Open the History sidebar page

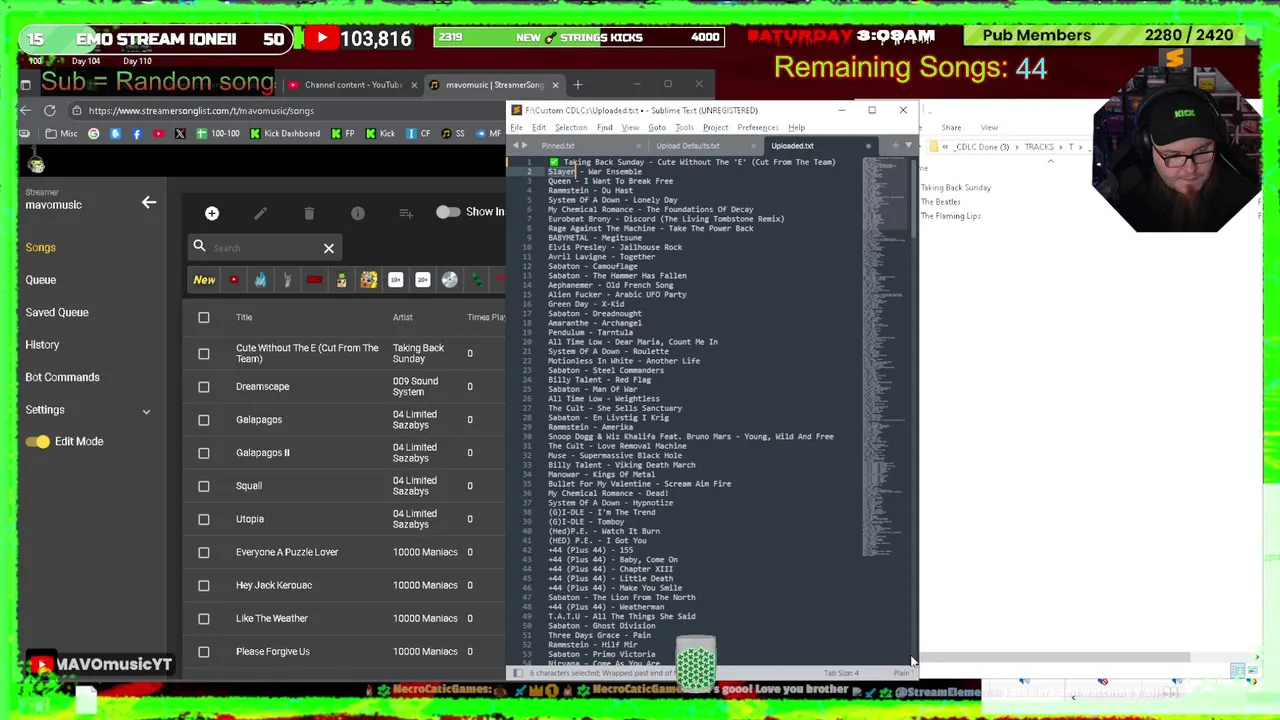pyautogui.click(x=42, y=345)
